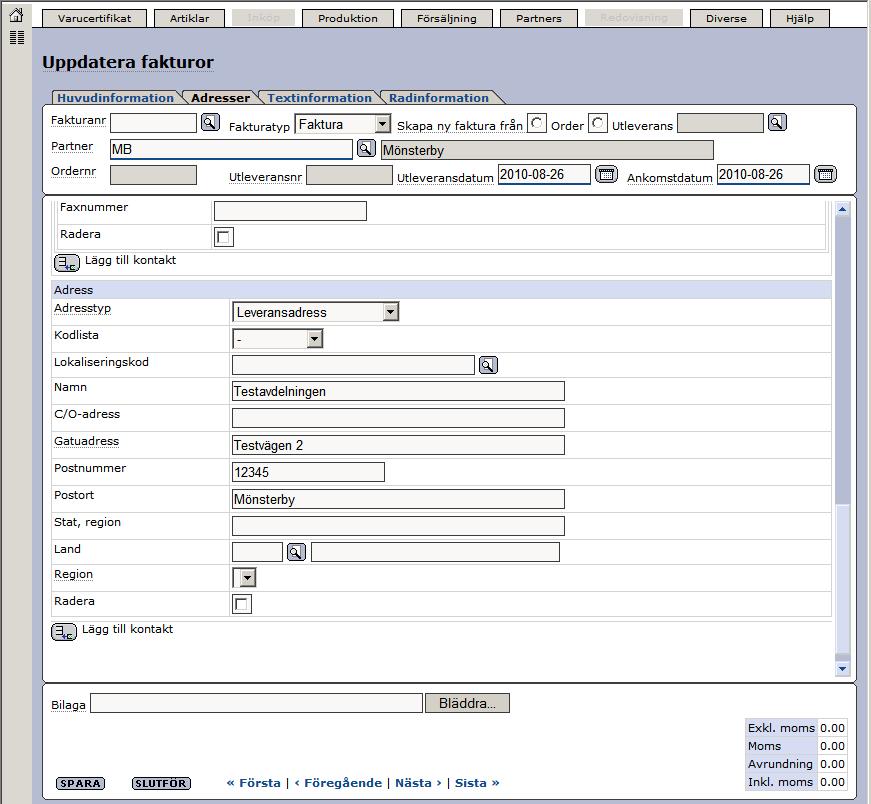Switch to Textinformation tab
The height and width of the screenshot is (804, 871).
[x=319, y=98]
